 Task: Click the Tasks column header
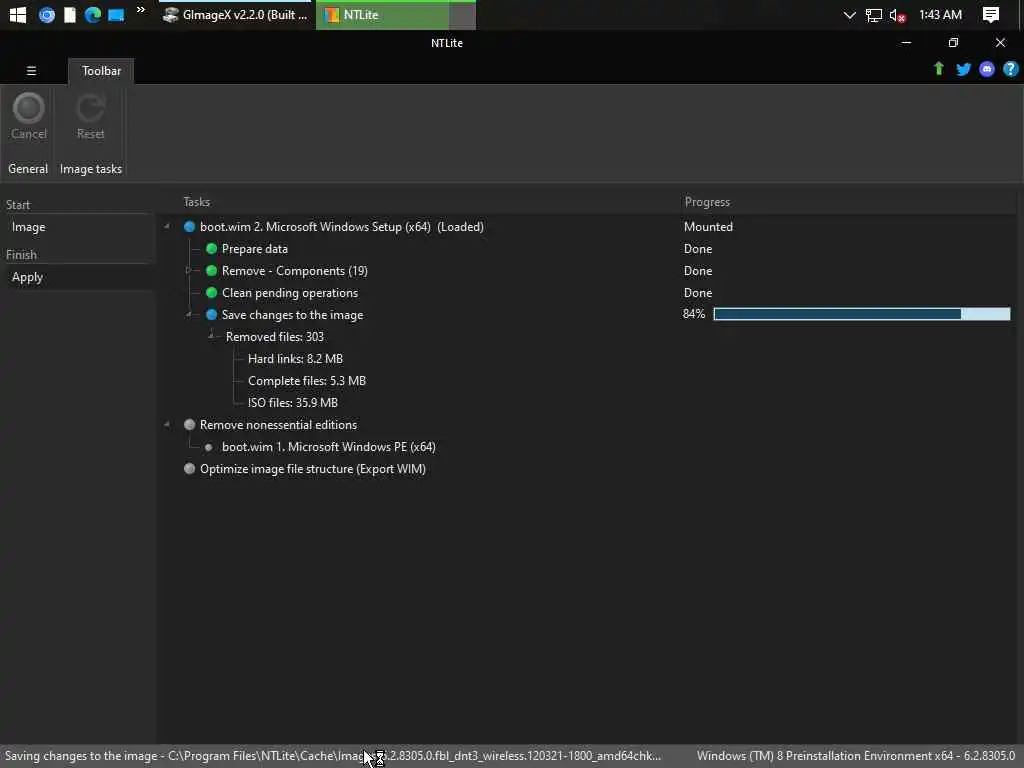click(x=197, y=202)
